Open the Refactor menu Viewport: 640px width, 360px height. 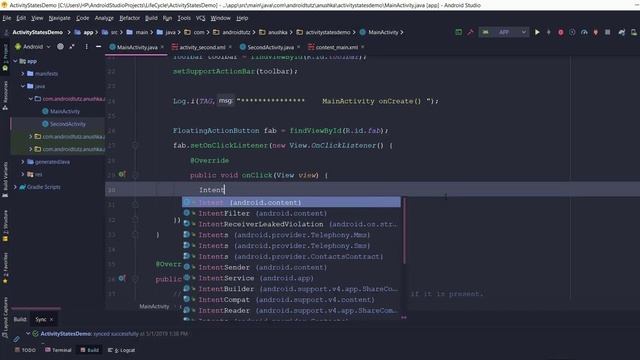point(129,18)
